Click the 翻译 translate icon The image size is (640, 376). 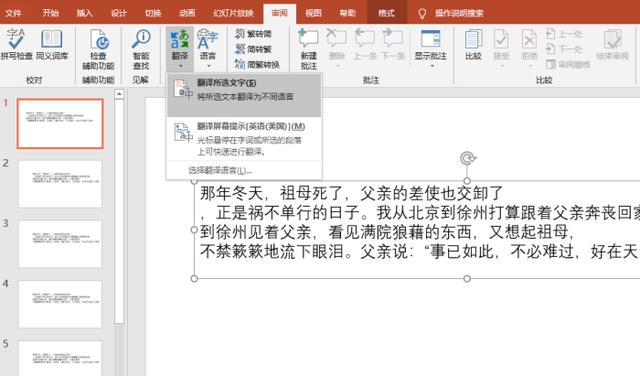(180, 40)
